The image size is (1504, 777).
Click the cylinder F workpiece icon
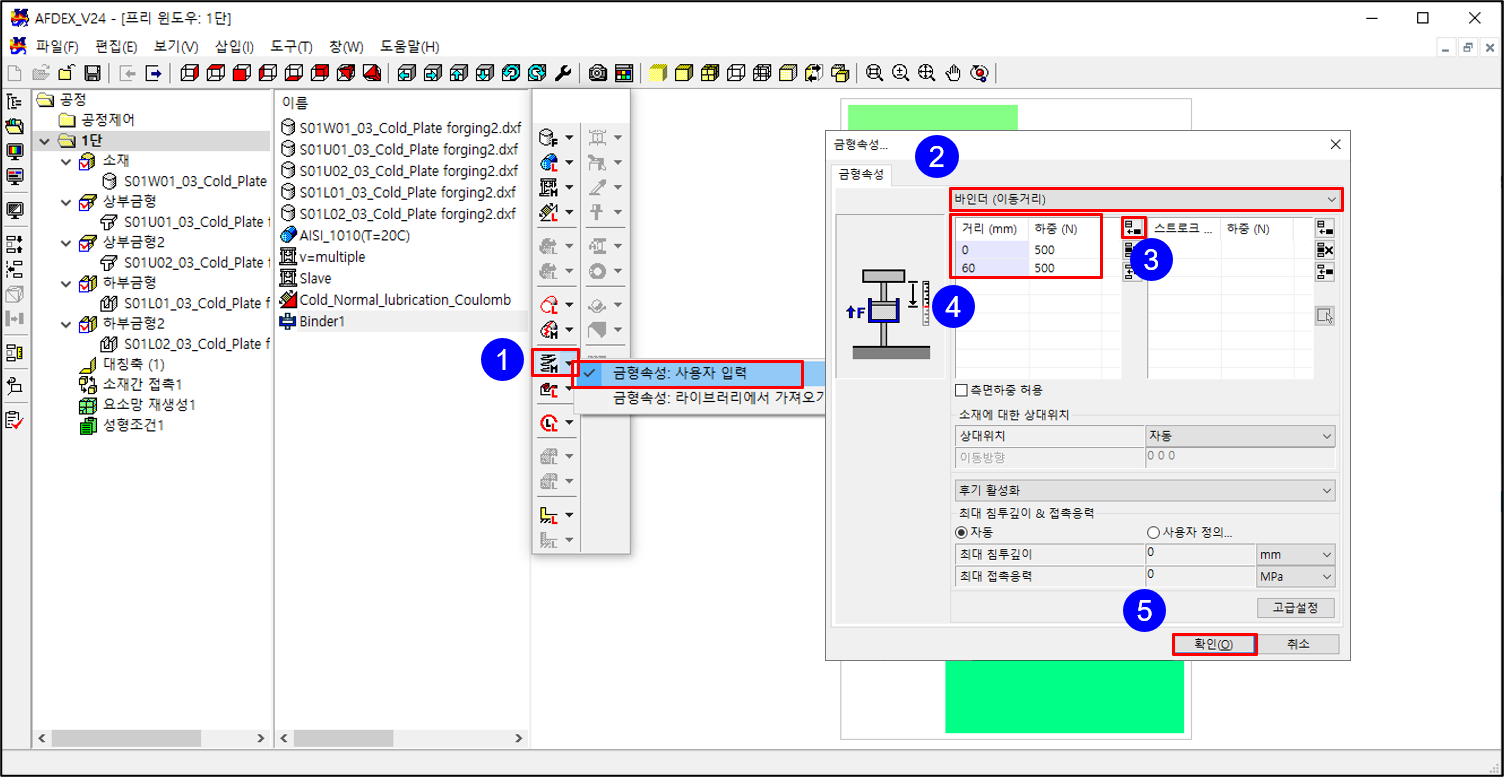tap(548, 137)
